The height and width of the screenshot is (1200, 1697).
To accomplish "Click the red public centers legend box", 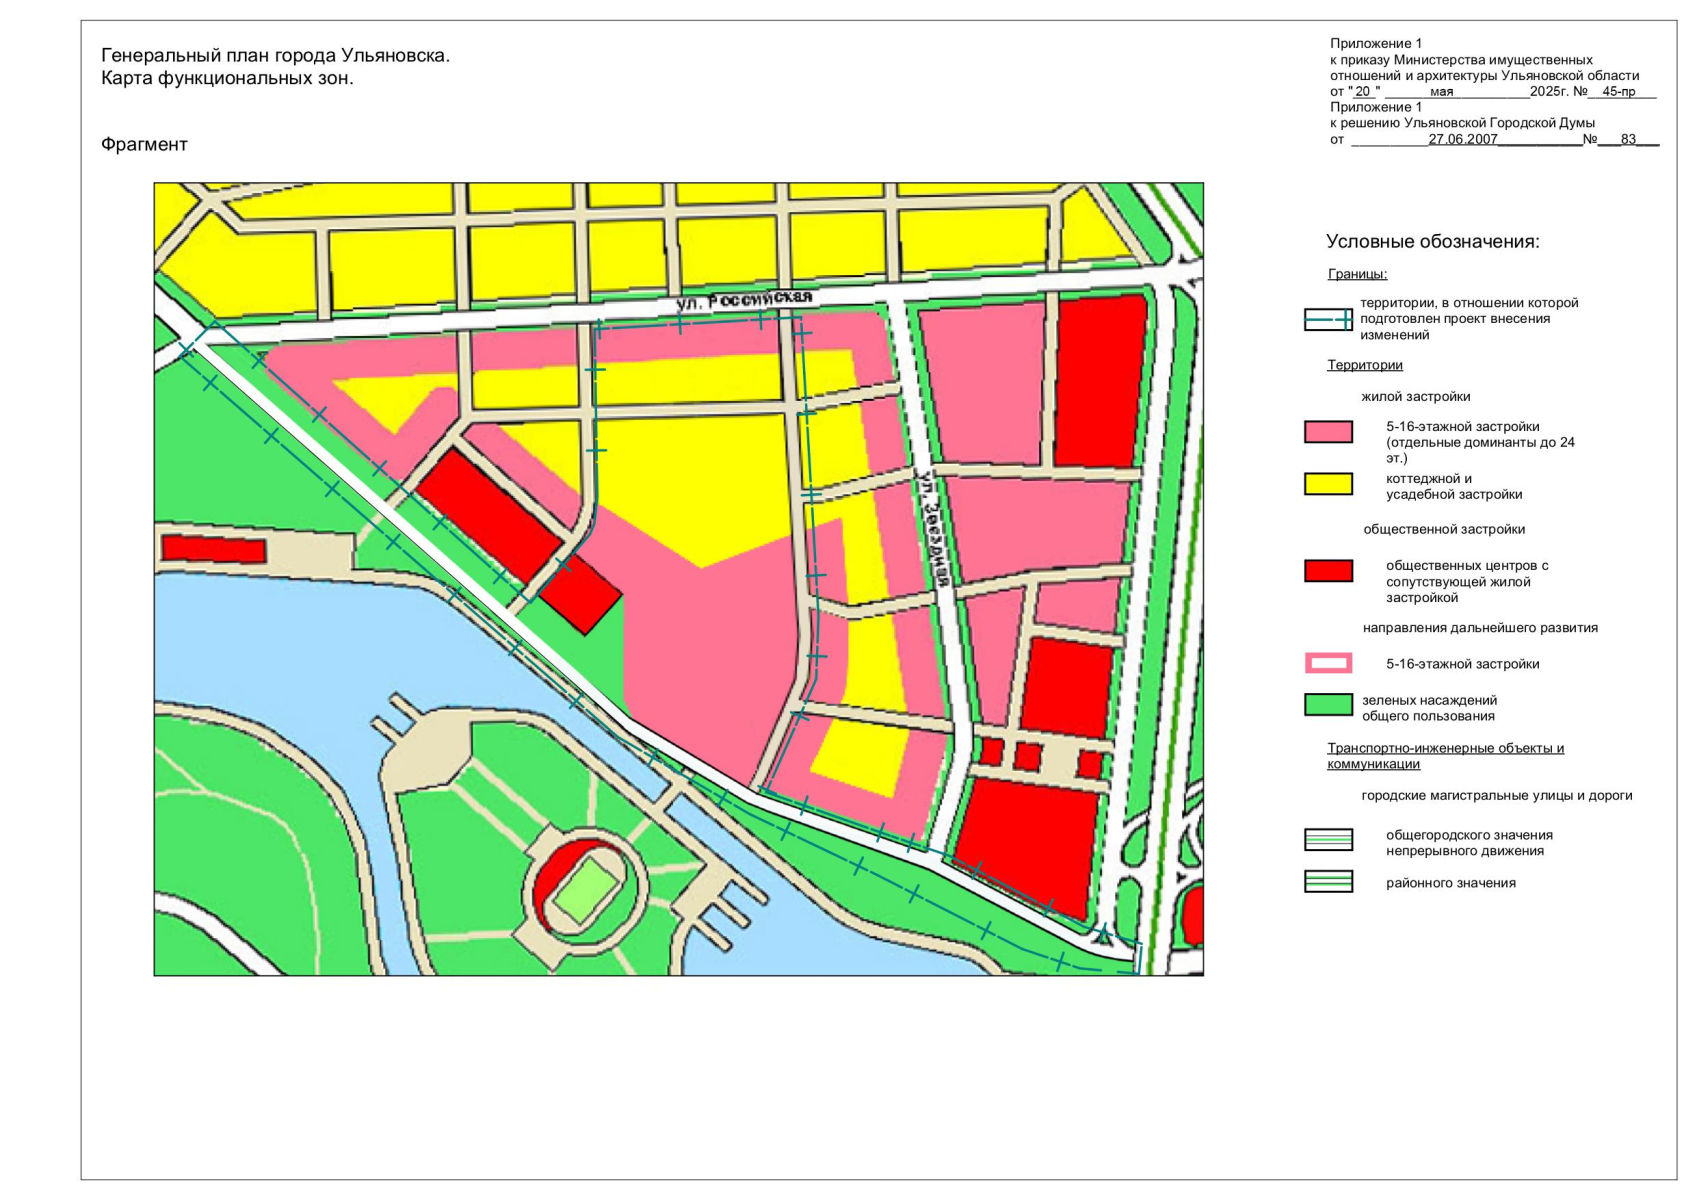I will 1328,570.
